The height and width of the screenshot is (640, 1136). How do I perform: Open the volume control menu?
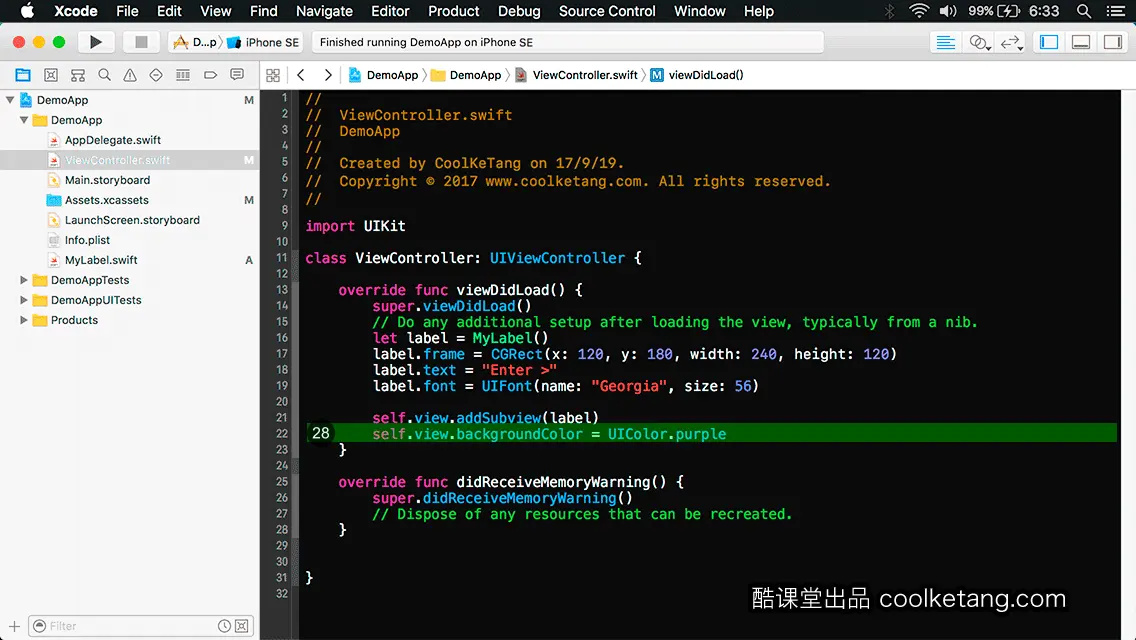point(948,11)
